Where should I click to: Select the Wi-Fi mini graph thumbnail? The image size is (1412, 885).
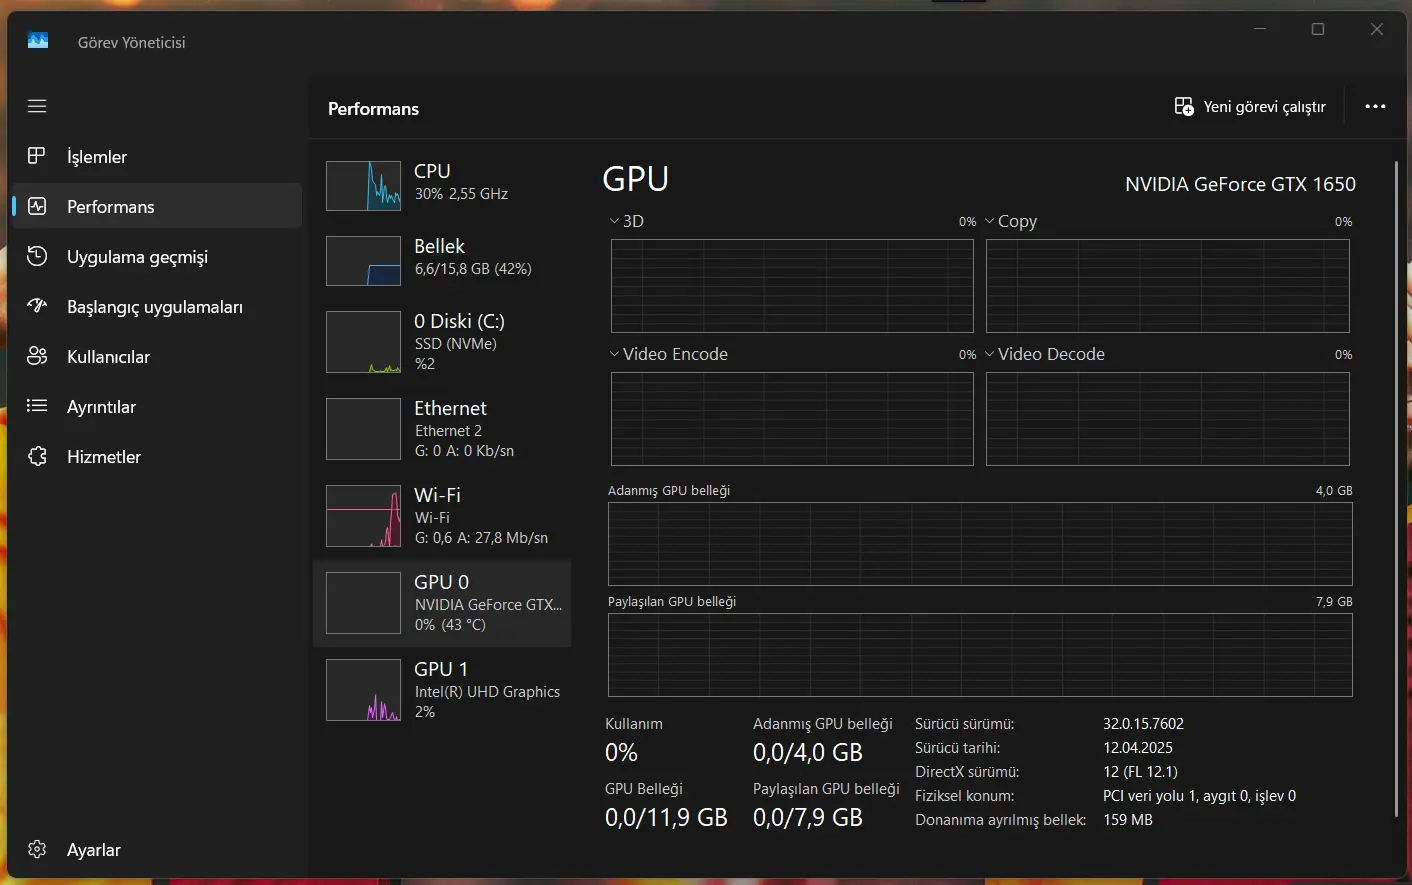tap(363, 516)
